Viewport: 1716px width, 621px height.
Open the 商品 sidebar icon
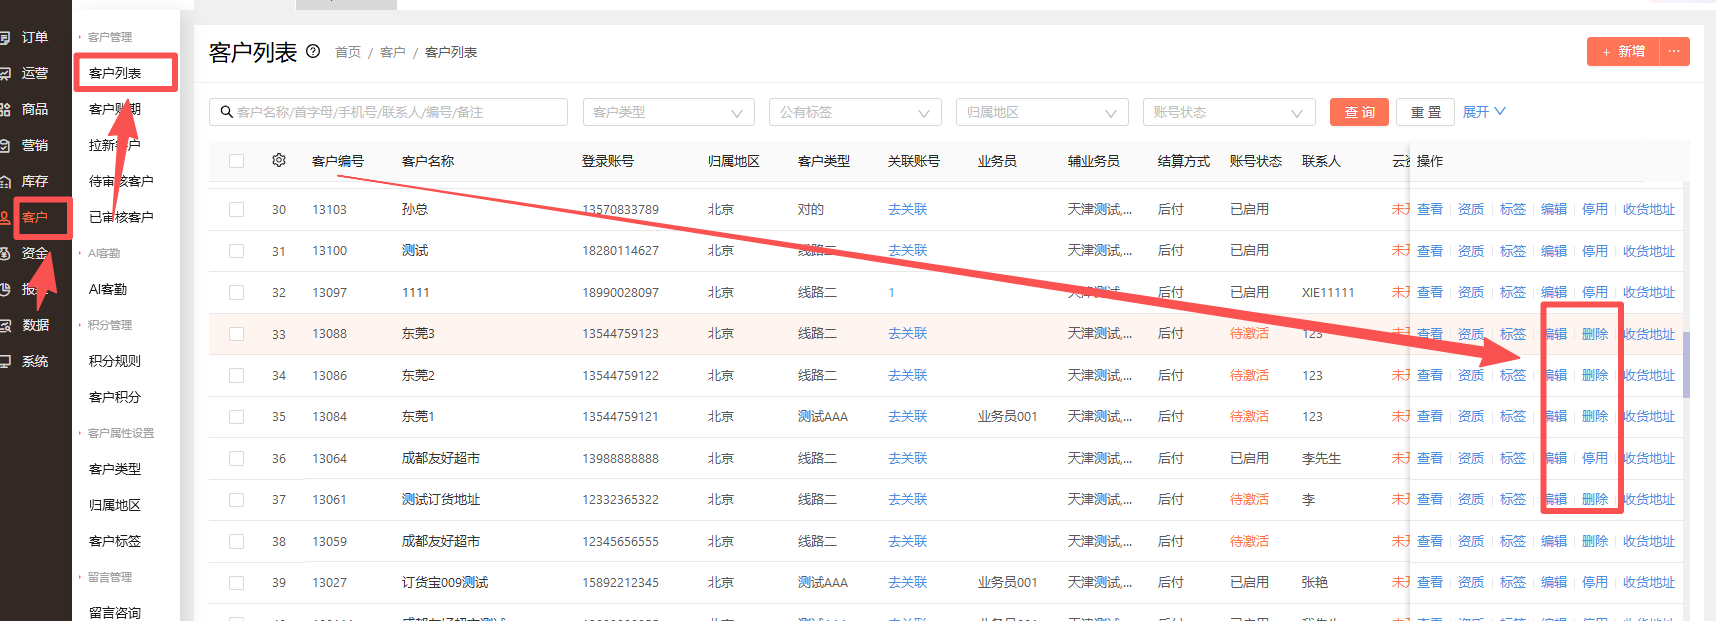pyautogui.click(x=6, y=109)
